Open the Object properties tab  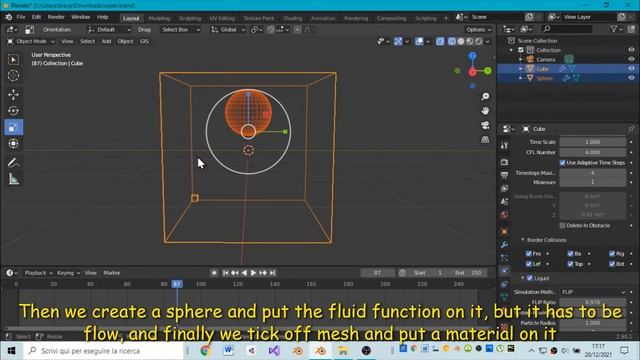coord(504,231)
